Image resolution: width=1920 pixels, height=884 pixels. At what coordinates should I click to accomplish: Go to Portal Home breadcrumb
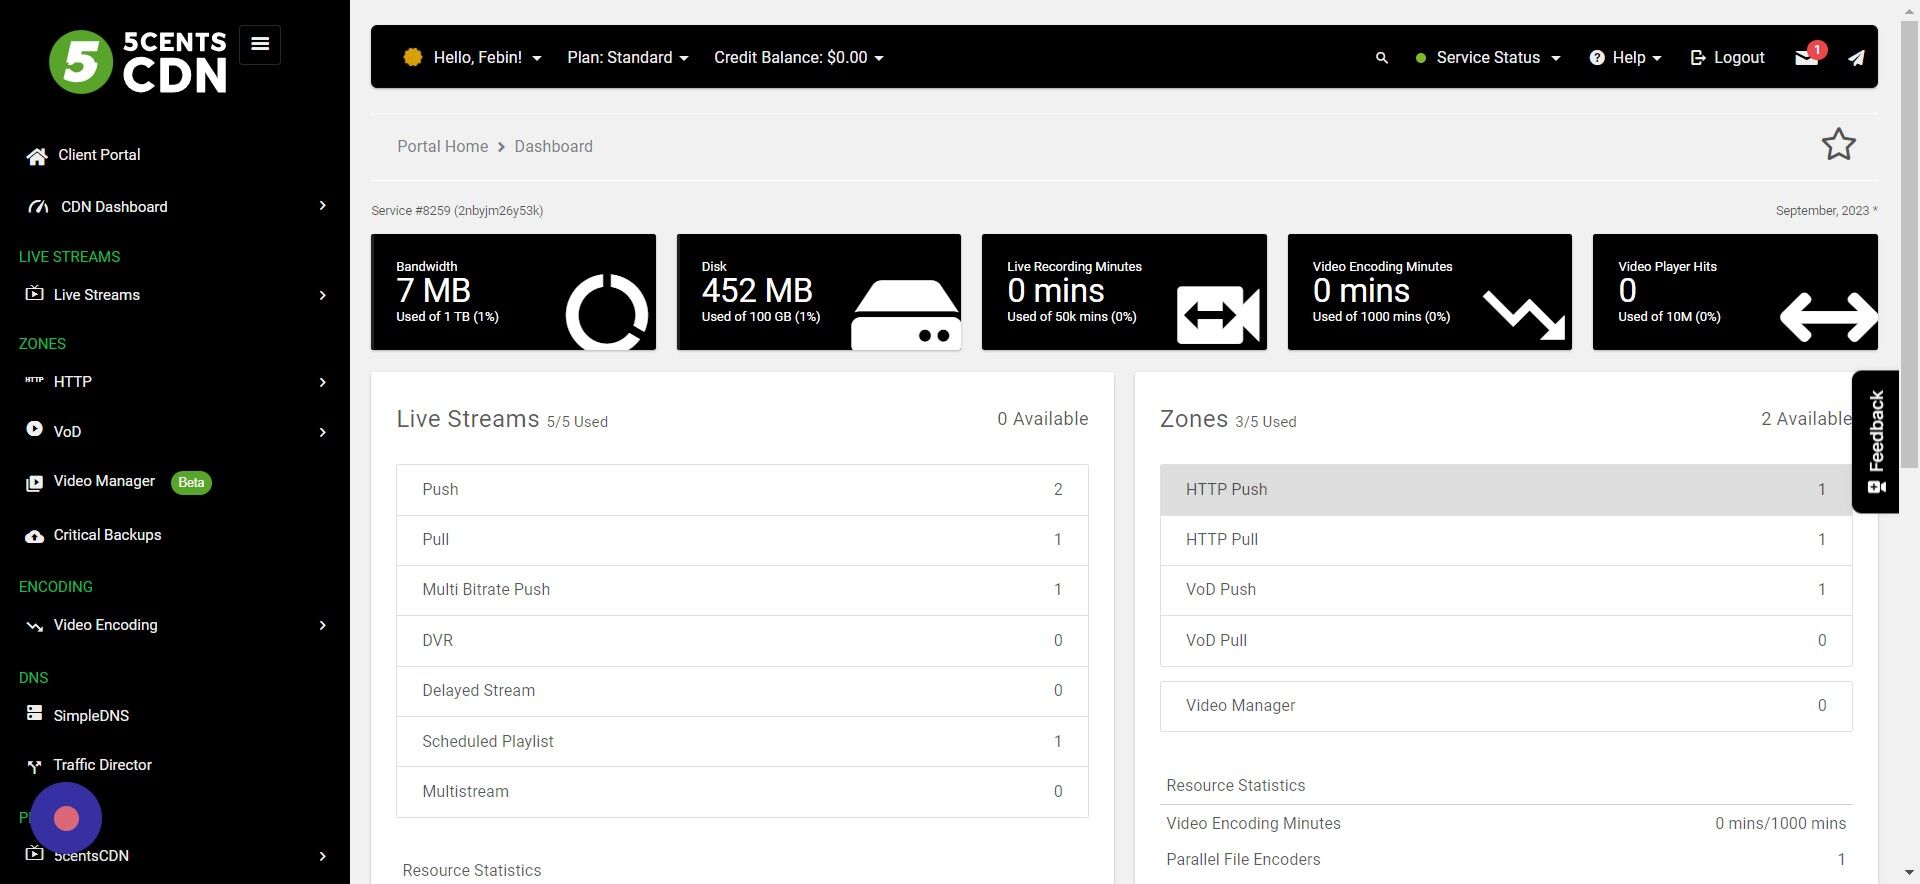pos(442,146)
